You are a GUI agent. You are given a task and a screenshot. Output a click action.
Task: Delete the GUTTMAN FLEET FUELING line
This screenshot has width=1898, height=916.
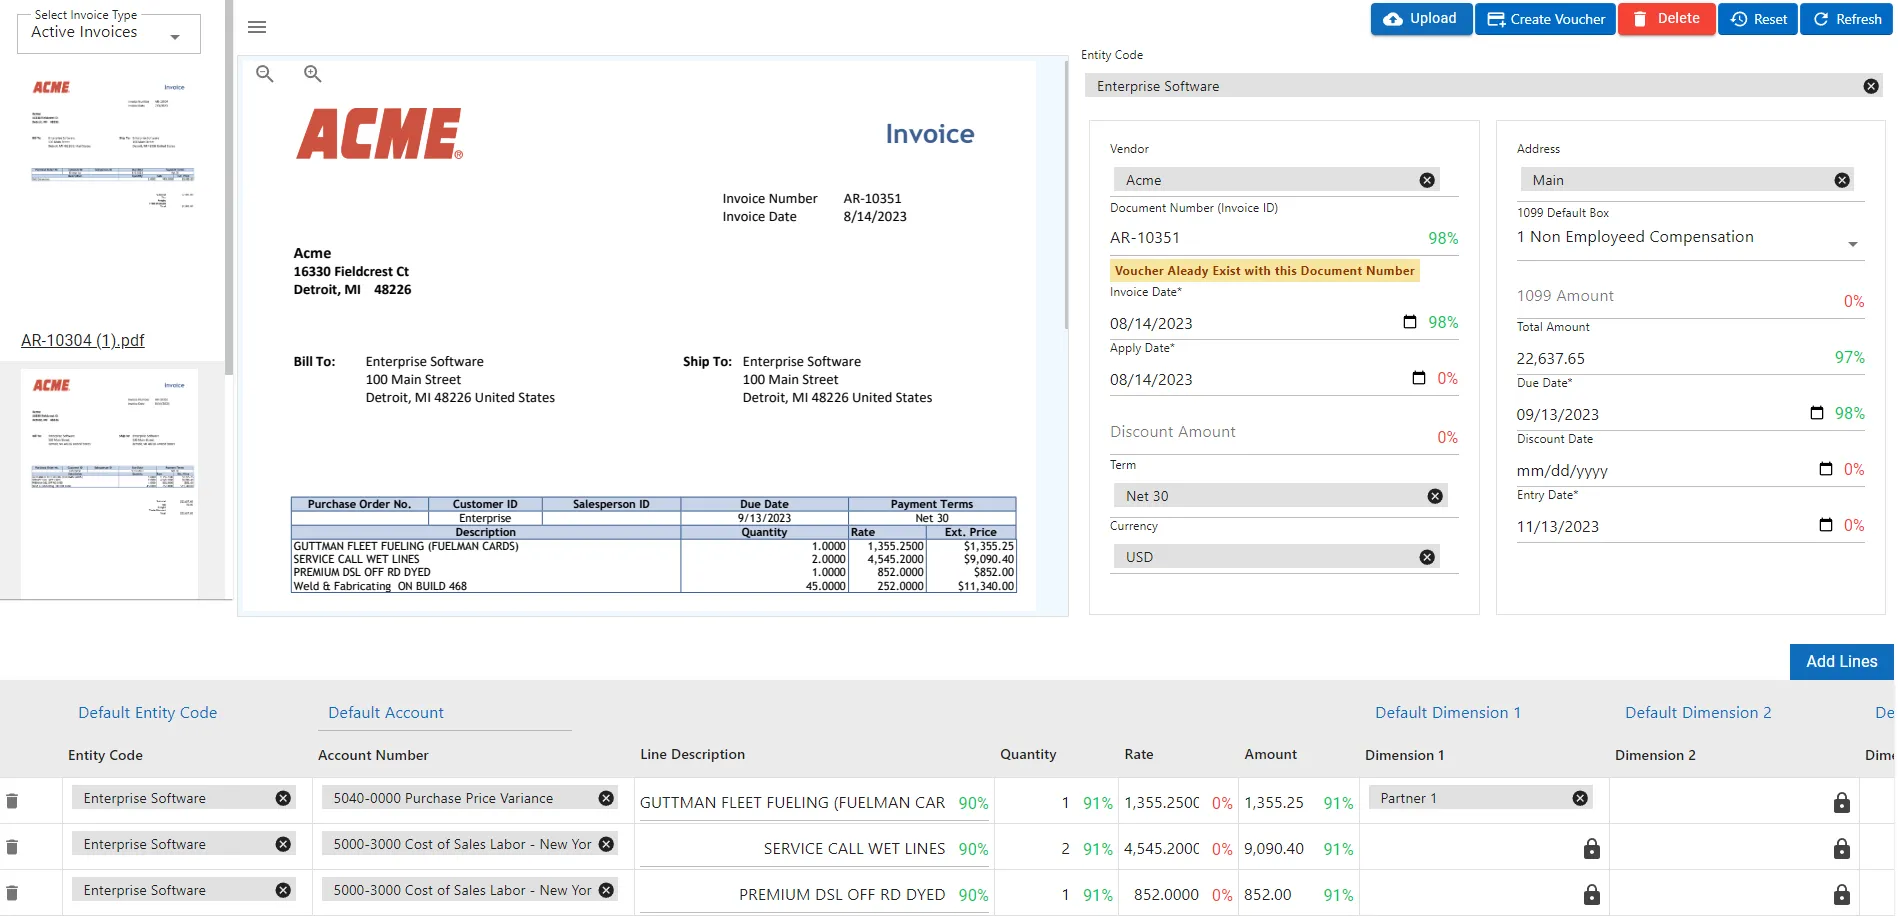(12, 801)
